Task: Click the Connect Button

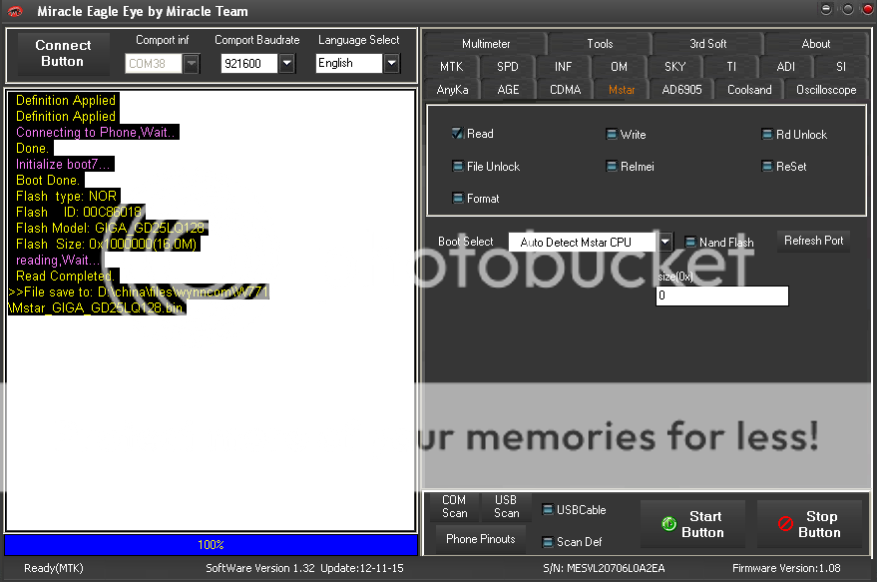Action: tap(63, 54)
